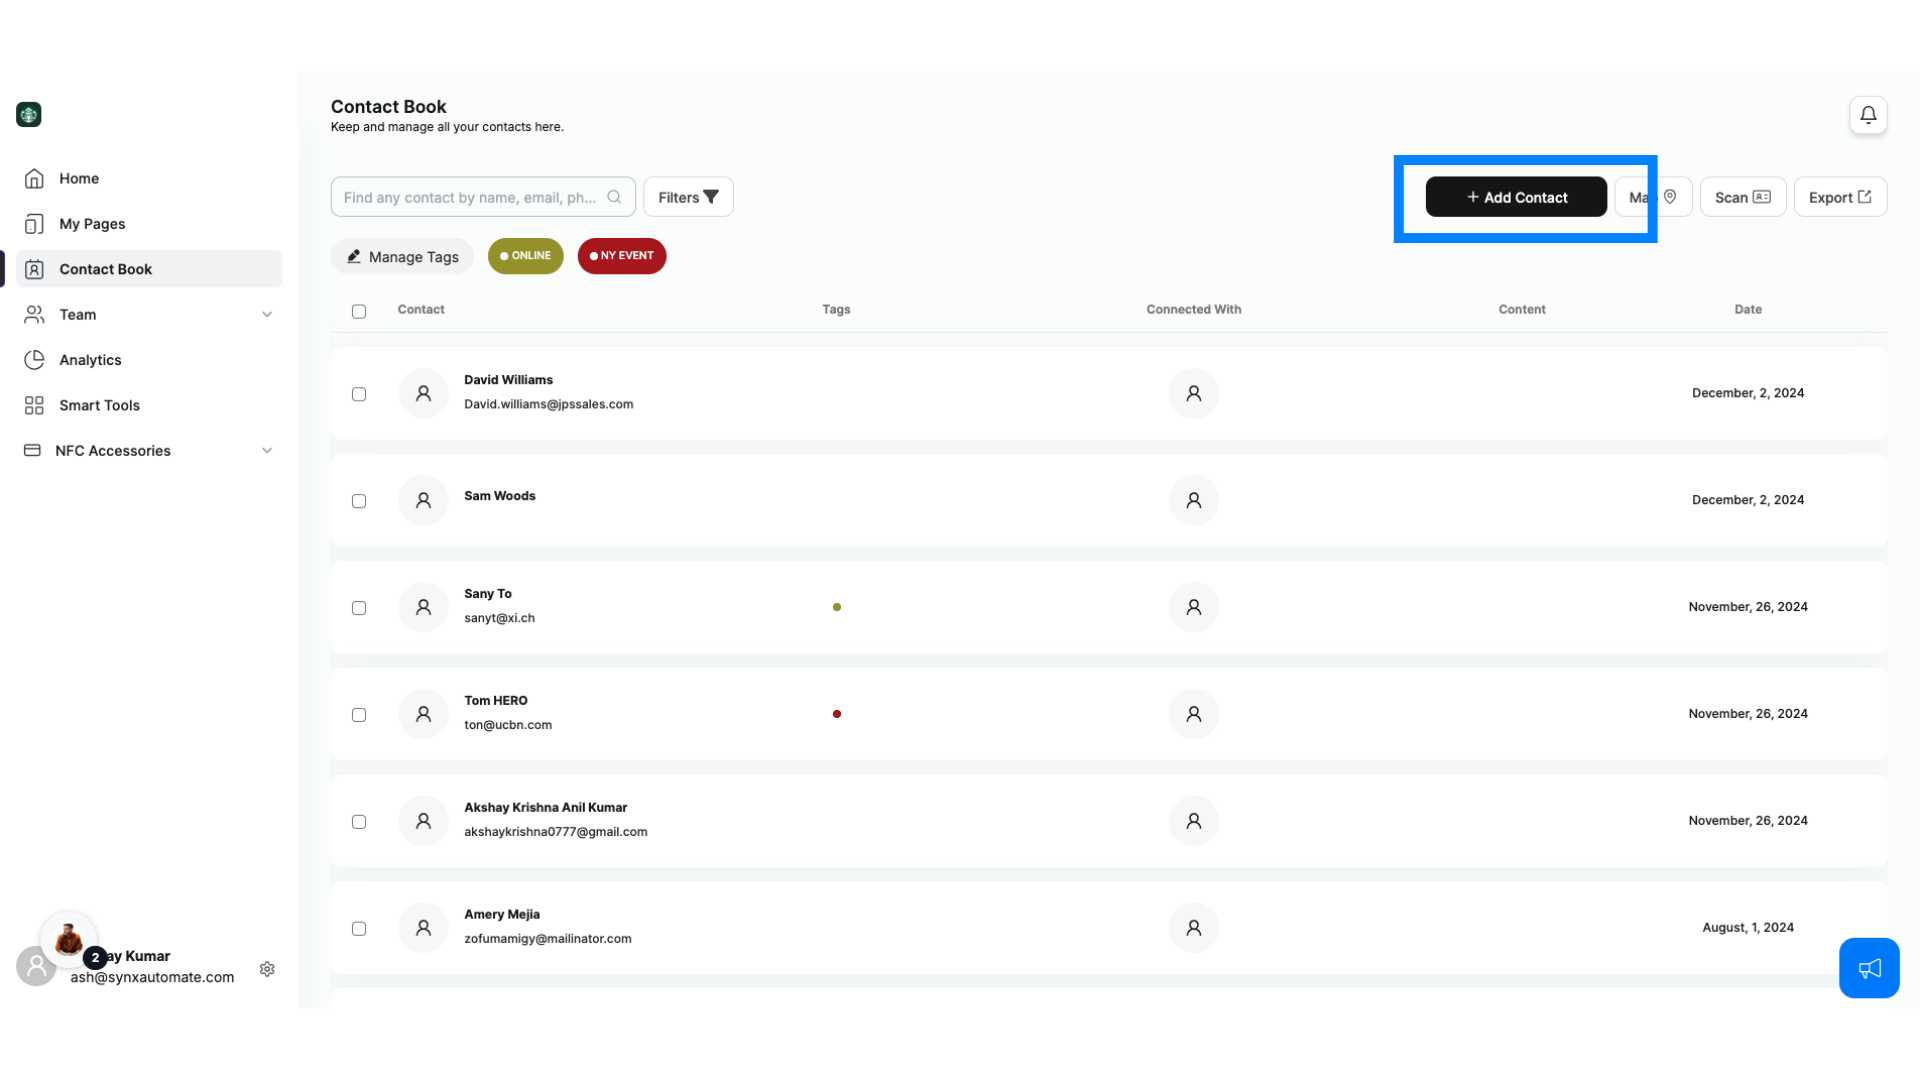
Task: Select the NY EVENT tag filter
Action: (x=621, y=255)
